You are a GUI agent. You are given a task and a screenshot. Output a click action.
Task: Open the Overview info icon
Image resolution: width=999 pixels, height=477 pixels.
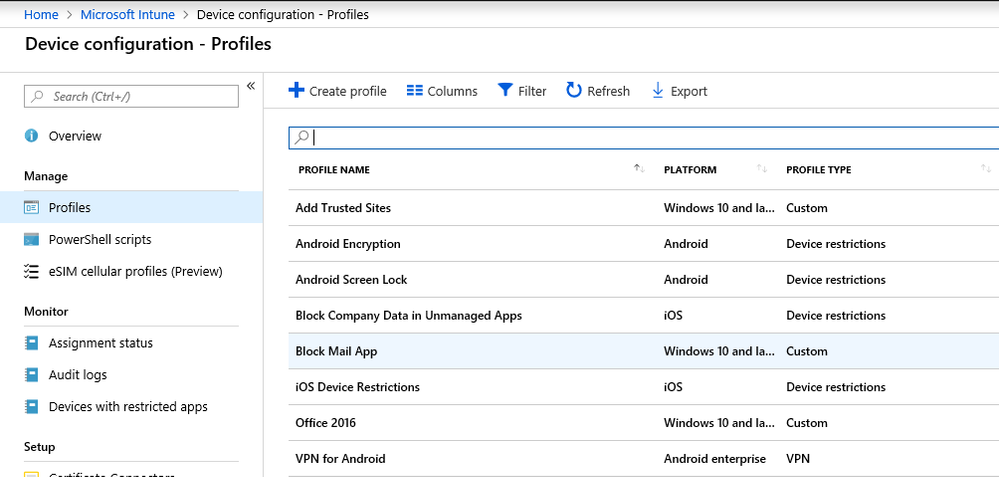[32, 136]
